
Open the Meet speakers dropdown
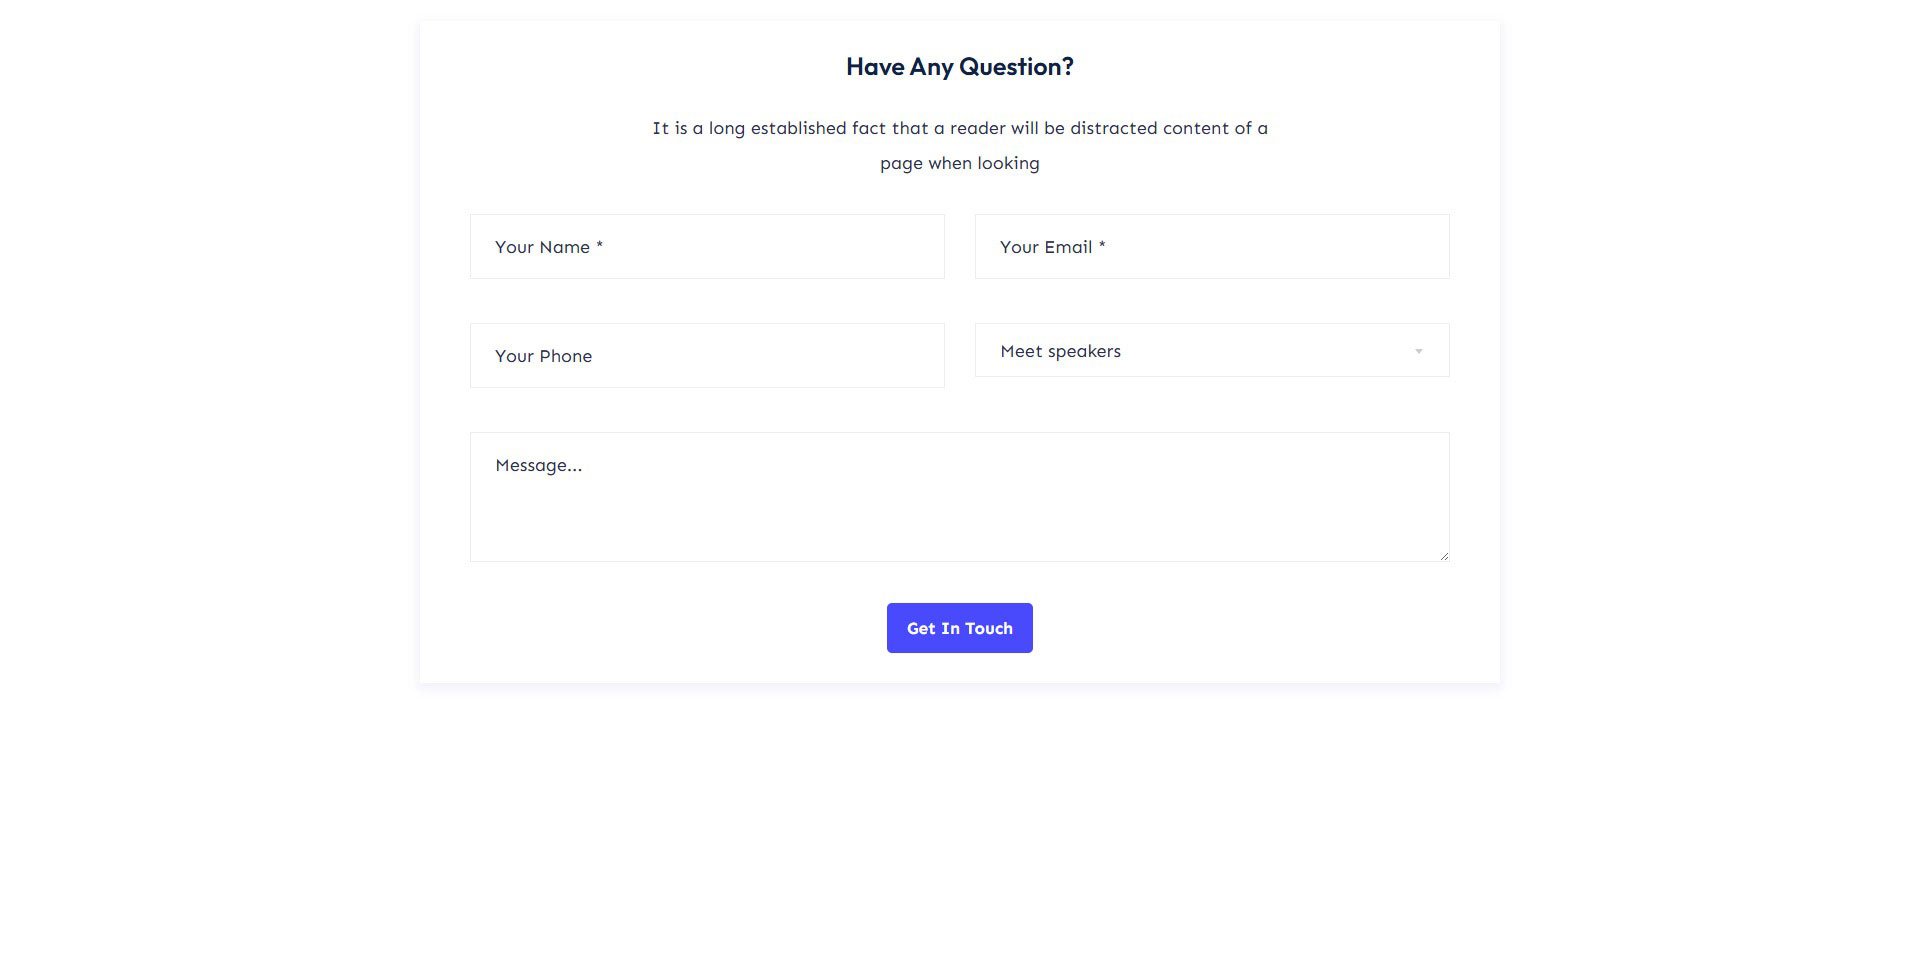click(x=1212, y=350)
